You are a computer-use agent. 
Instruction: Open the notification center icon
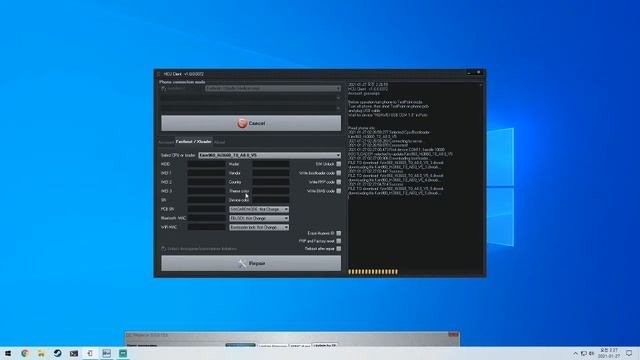(x=629, y=353)
